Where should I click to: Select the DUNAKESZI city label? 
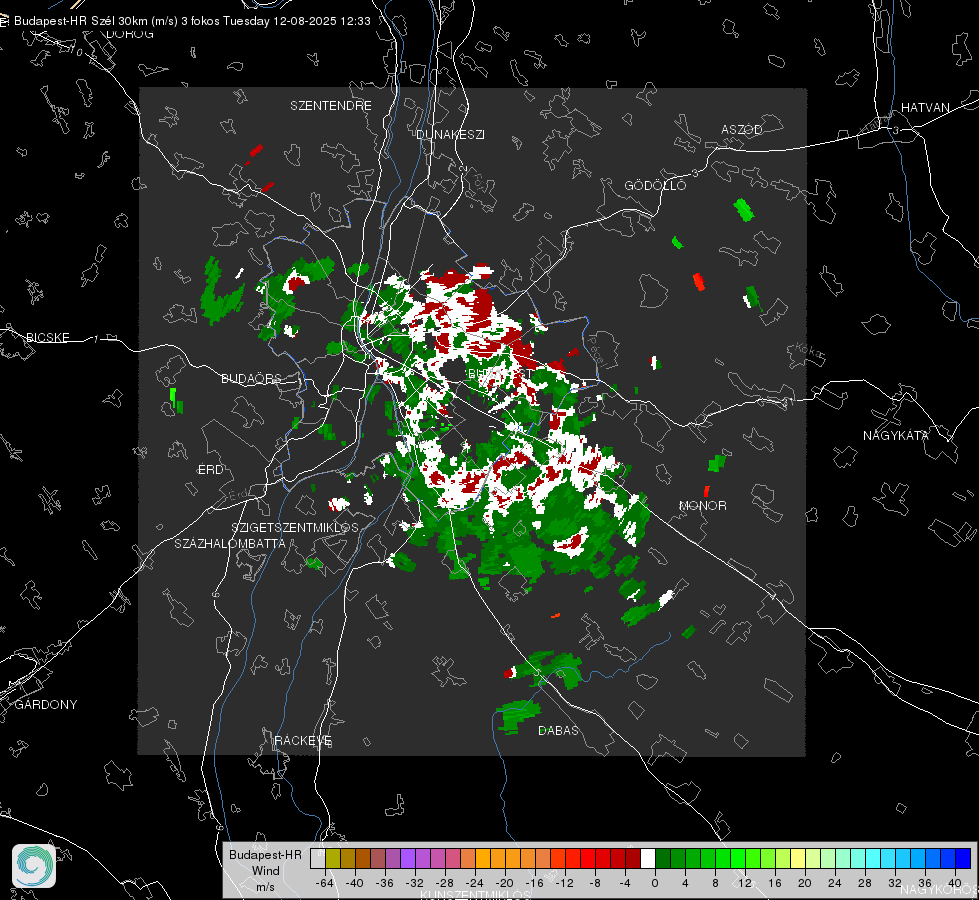(450, 134)
